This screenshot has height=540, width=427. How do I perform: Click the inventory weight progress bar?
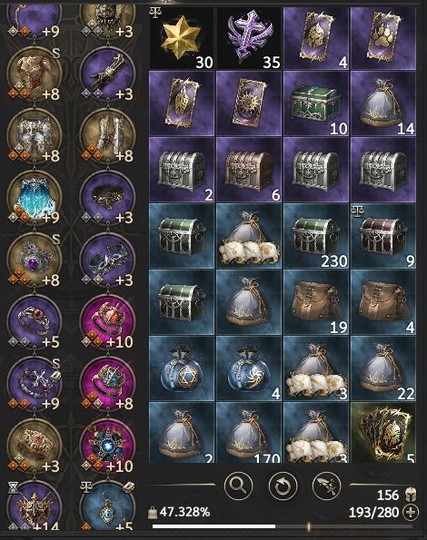click(282, 526)
